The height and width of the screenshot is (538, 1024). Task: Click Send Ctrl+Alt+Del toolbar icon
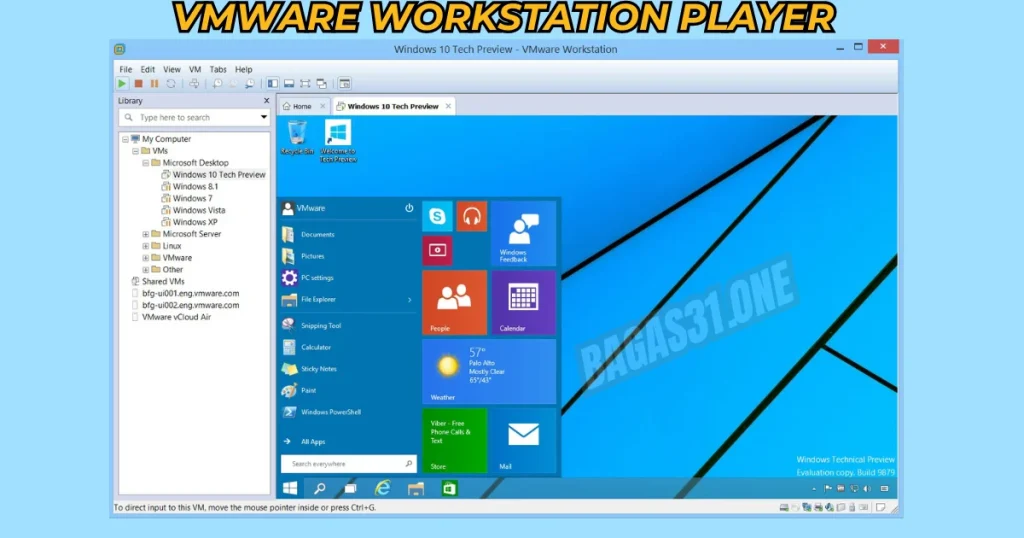[x=194, y=84]
